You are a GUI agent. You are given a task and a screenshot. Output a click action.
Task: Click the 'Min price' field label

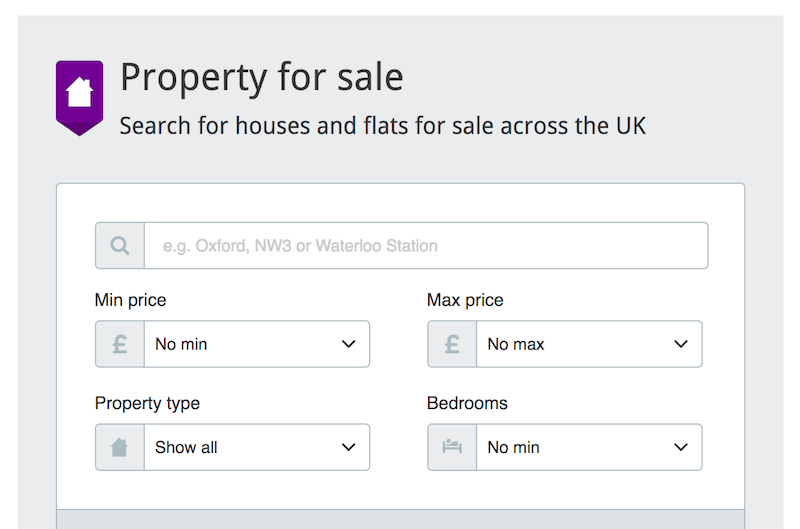click(x=131, y=300)
